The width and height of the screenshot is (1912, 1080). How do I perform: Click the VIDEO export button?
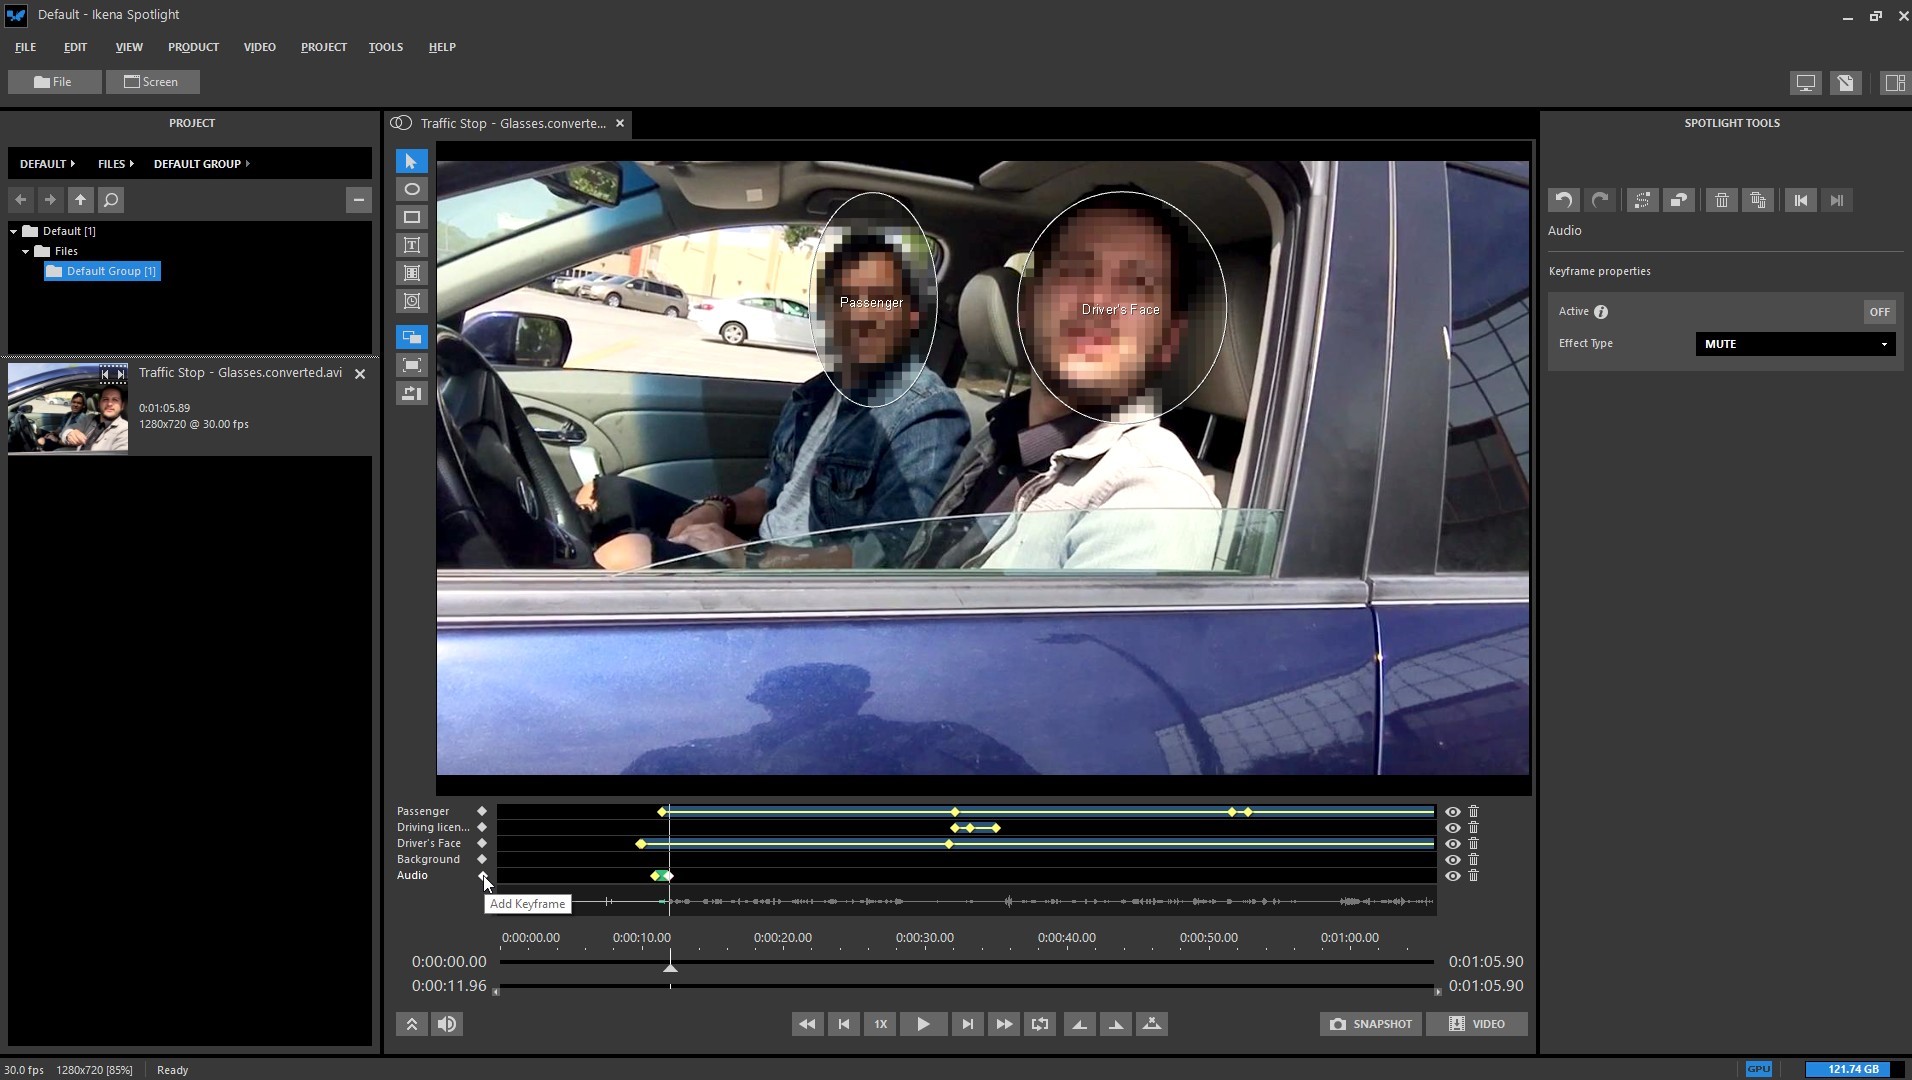tap(1477, 1024)
